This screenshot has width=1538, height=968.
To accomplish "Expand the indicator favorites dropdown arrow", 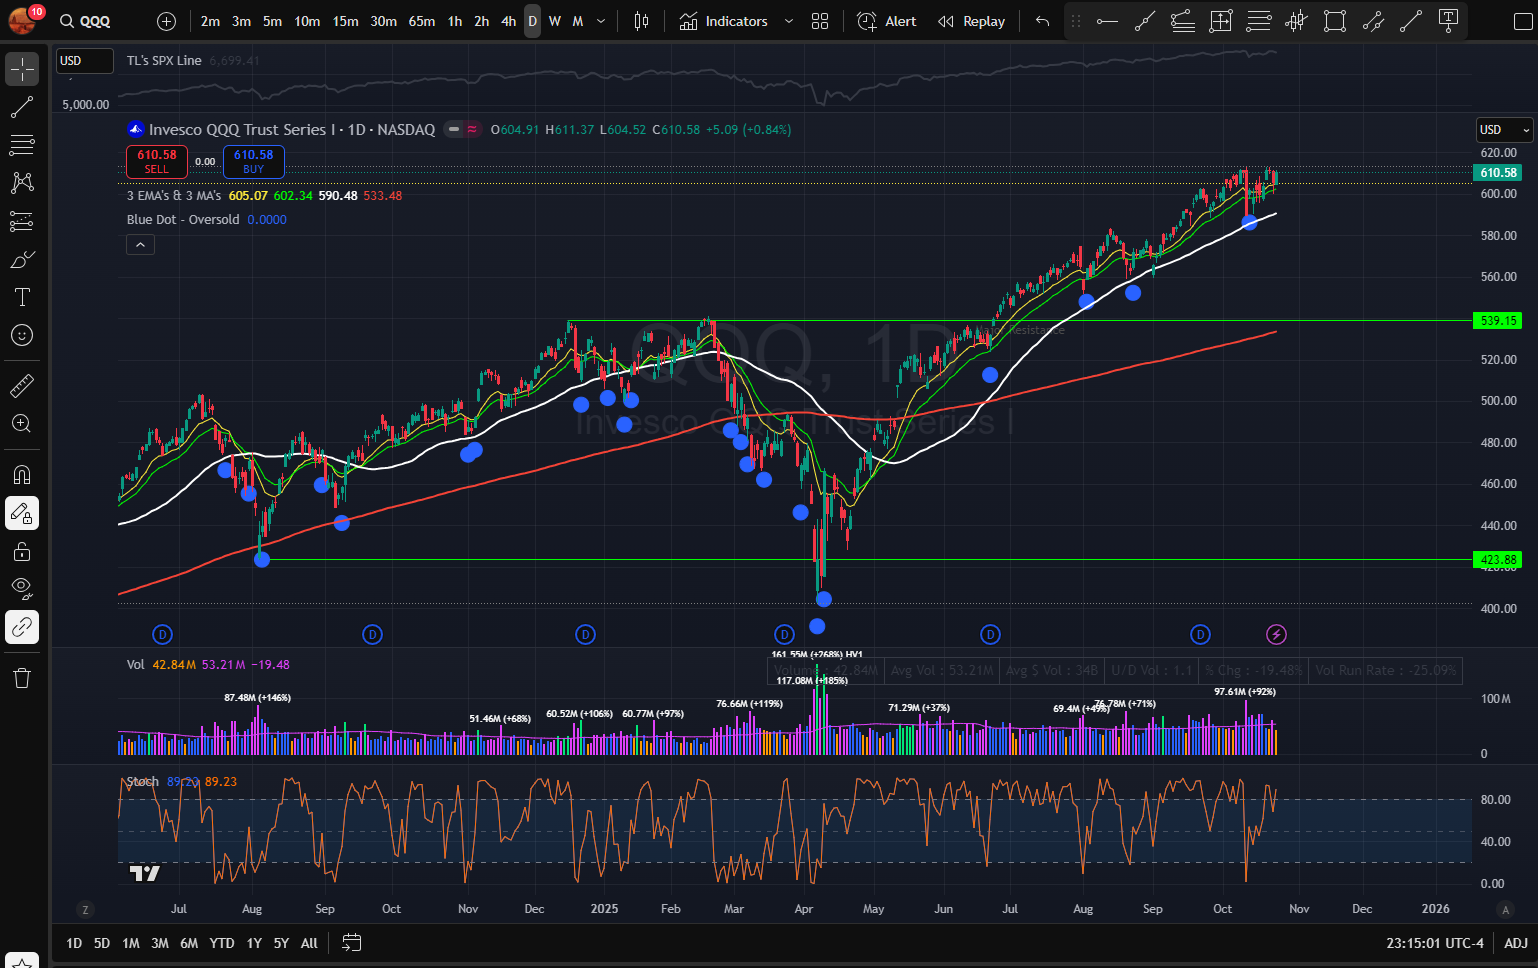I will (789, 21).
